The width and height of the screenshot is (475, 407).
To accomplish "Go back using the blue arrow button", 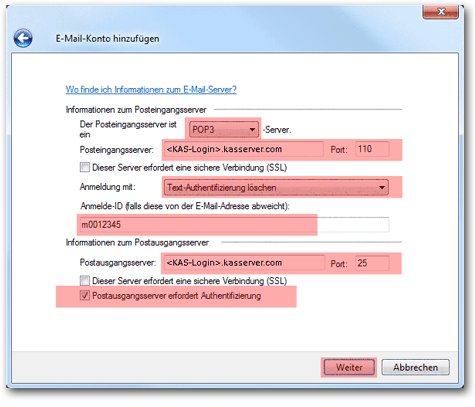I will pyautogui.click(x=23, y=38).
